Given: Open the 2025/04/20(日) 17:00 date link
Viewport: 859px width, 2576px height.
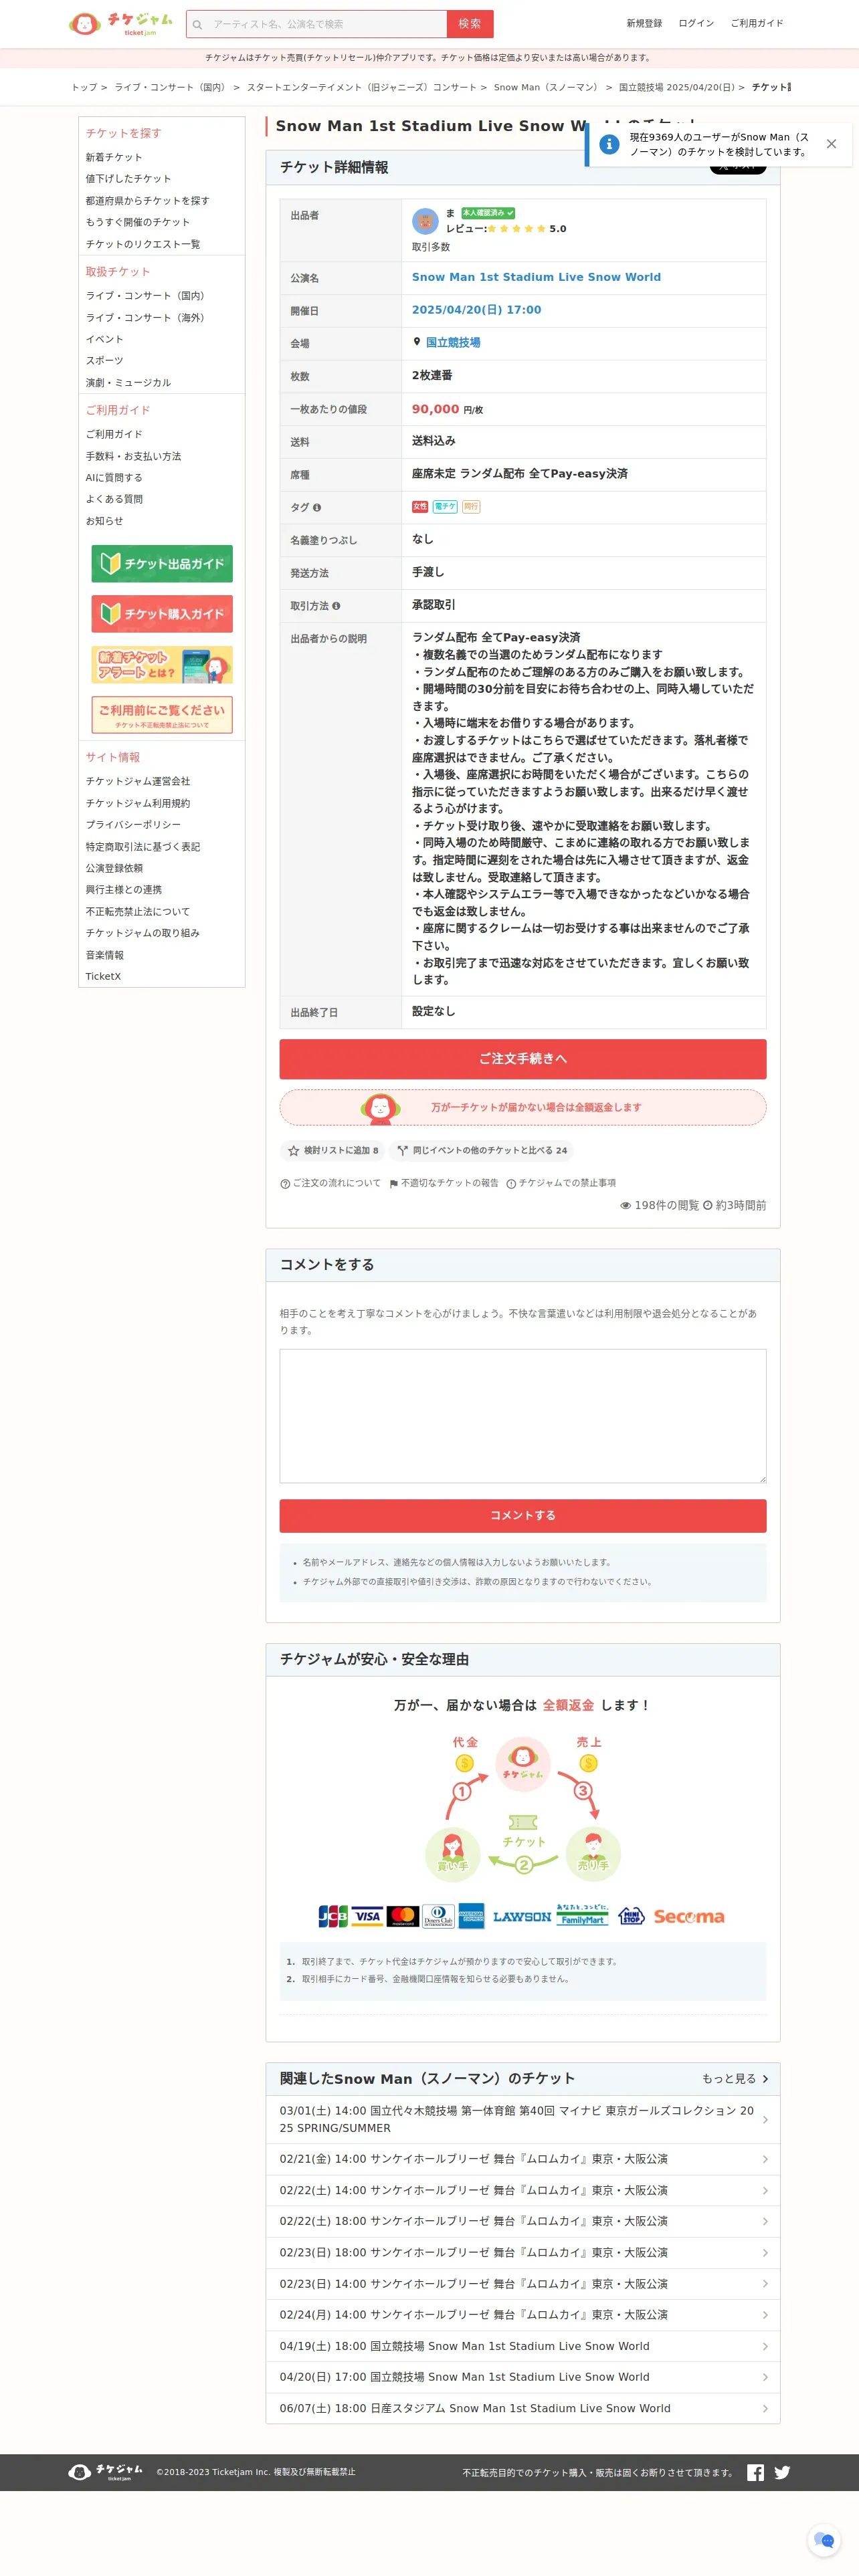Looking at the screenshot, I should coord(476,310).
